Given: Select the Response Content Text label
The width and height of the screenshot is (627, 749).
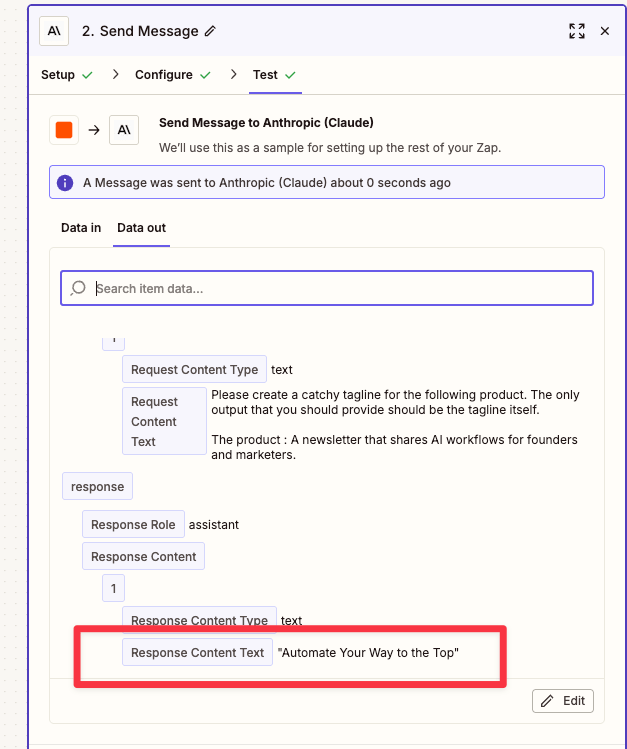Looking at the screenshot, I should 197,652.
